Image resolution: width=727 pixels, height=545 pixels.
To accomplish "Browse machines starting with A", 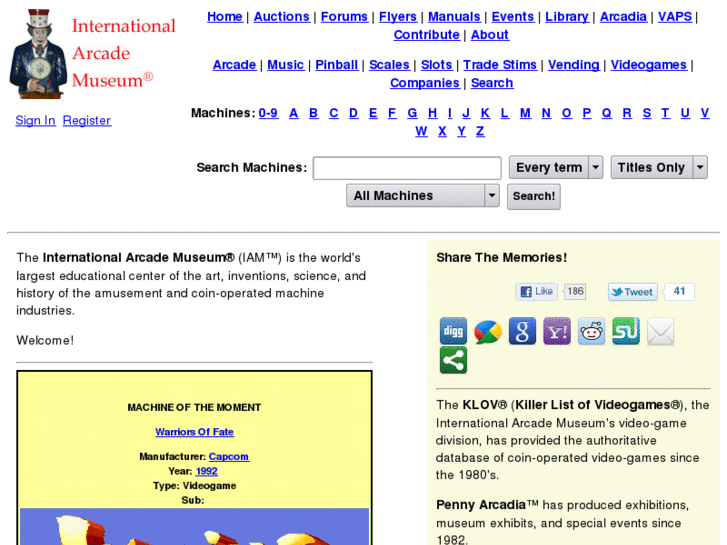I will [293, 113].
